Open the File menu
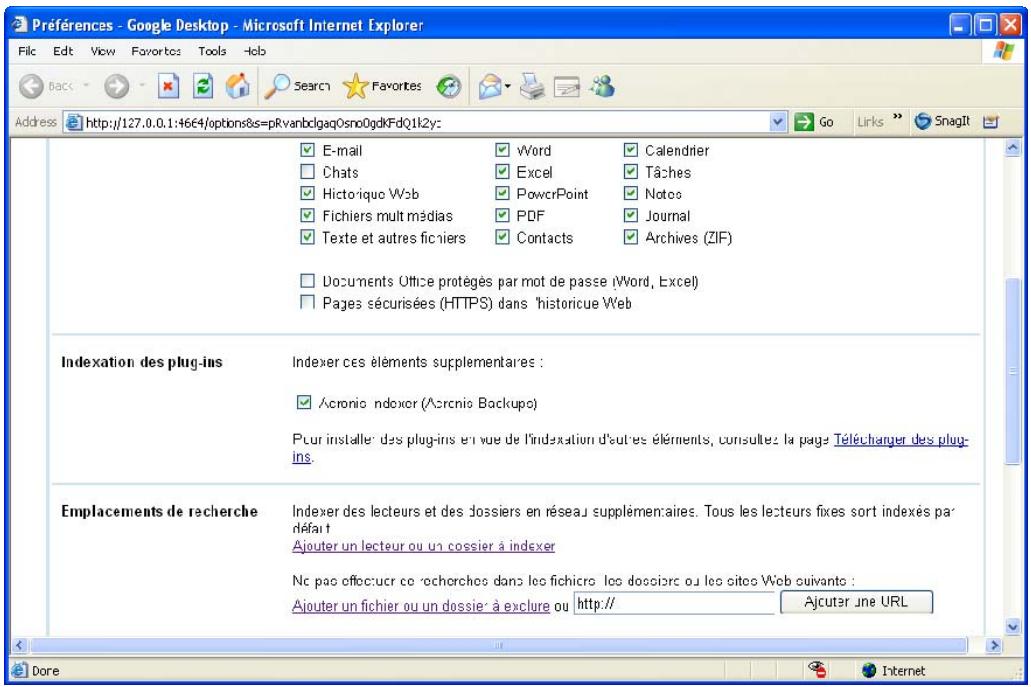The height and width of the screenshot is (687, 1031). (27, 51)
